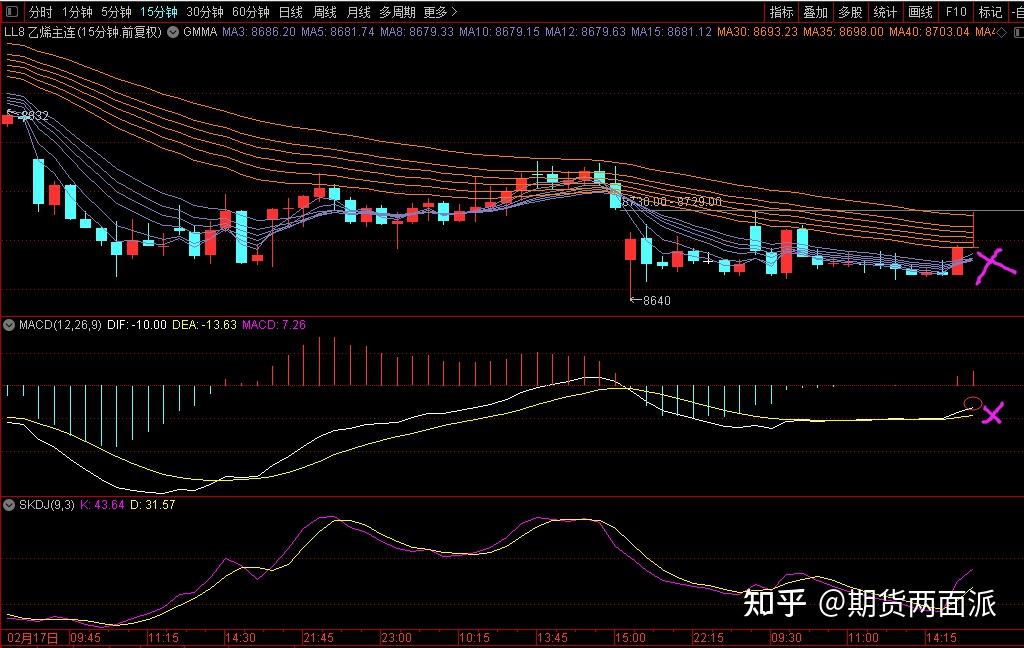Screen dimensions: 1024x648
Task: Click the MA3: 8686.20 value
Action: tap(259, 31)
